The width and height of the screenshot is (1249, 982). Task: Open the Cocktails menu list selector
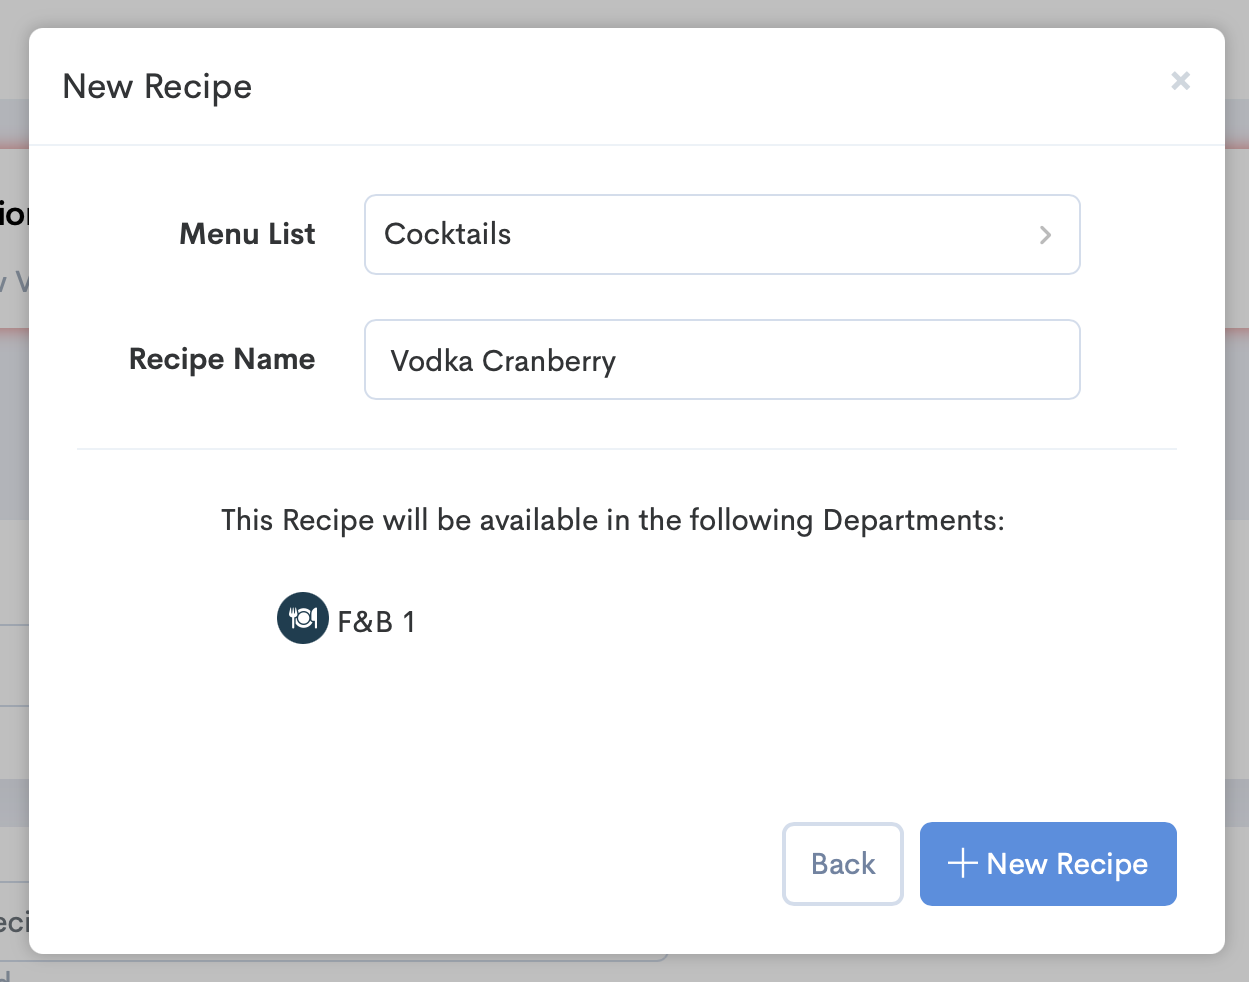(x=722, y=234)
